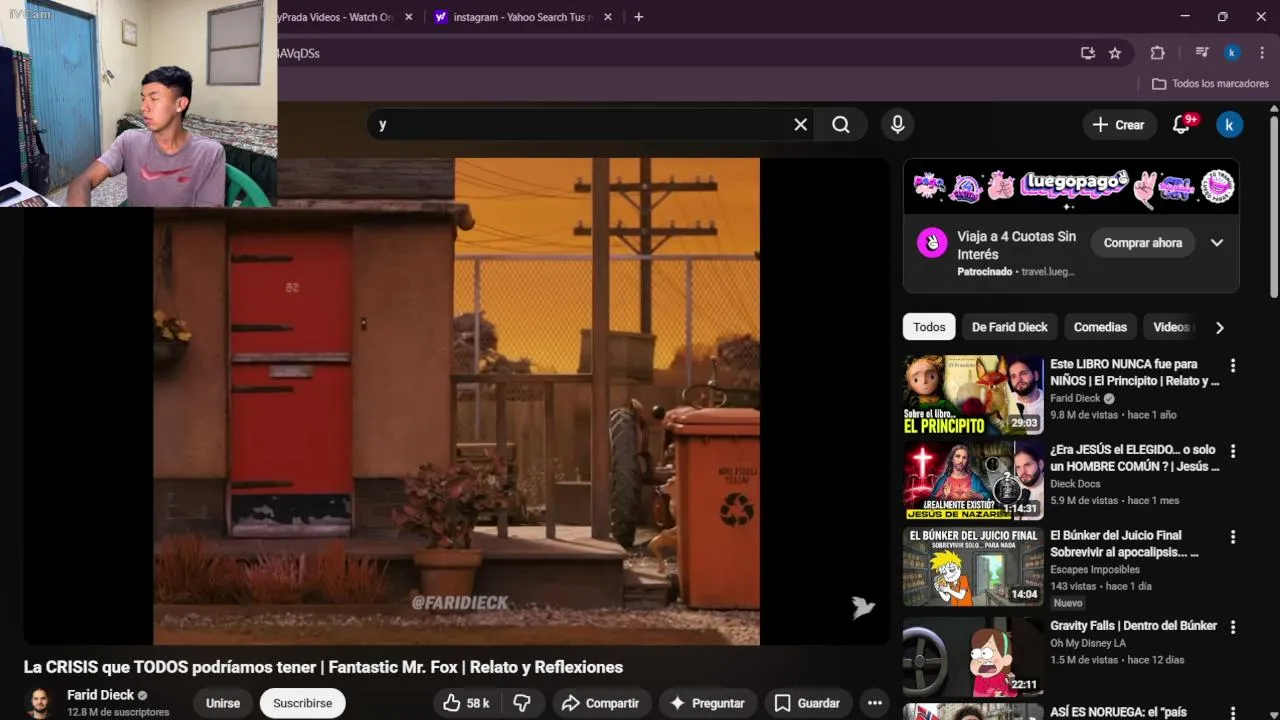Open the browser extensions puzzle icon
1280x720 pixels.
point(1157,53)
